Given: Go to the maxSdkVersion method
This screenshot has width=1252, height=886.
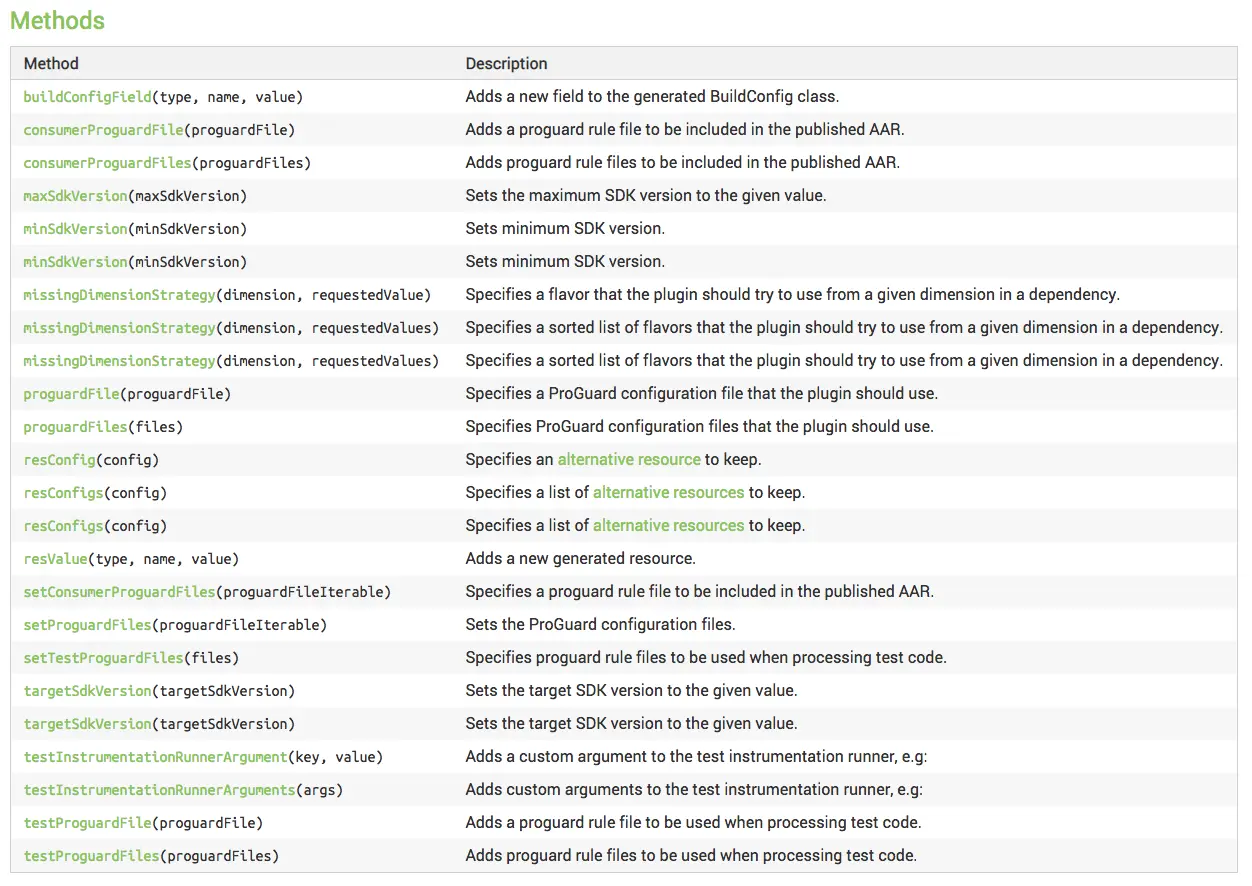Looking at the screenshot, I should click(x=75, y=196).
